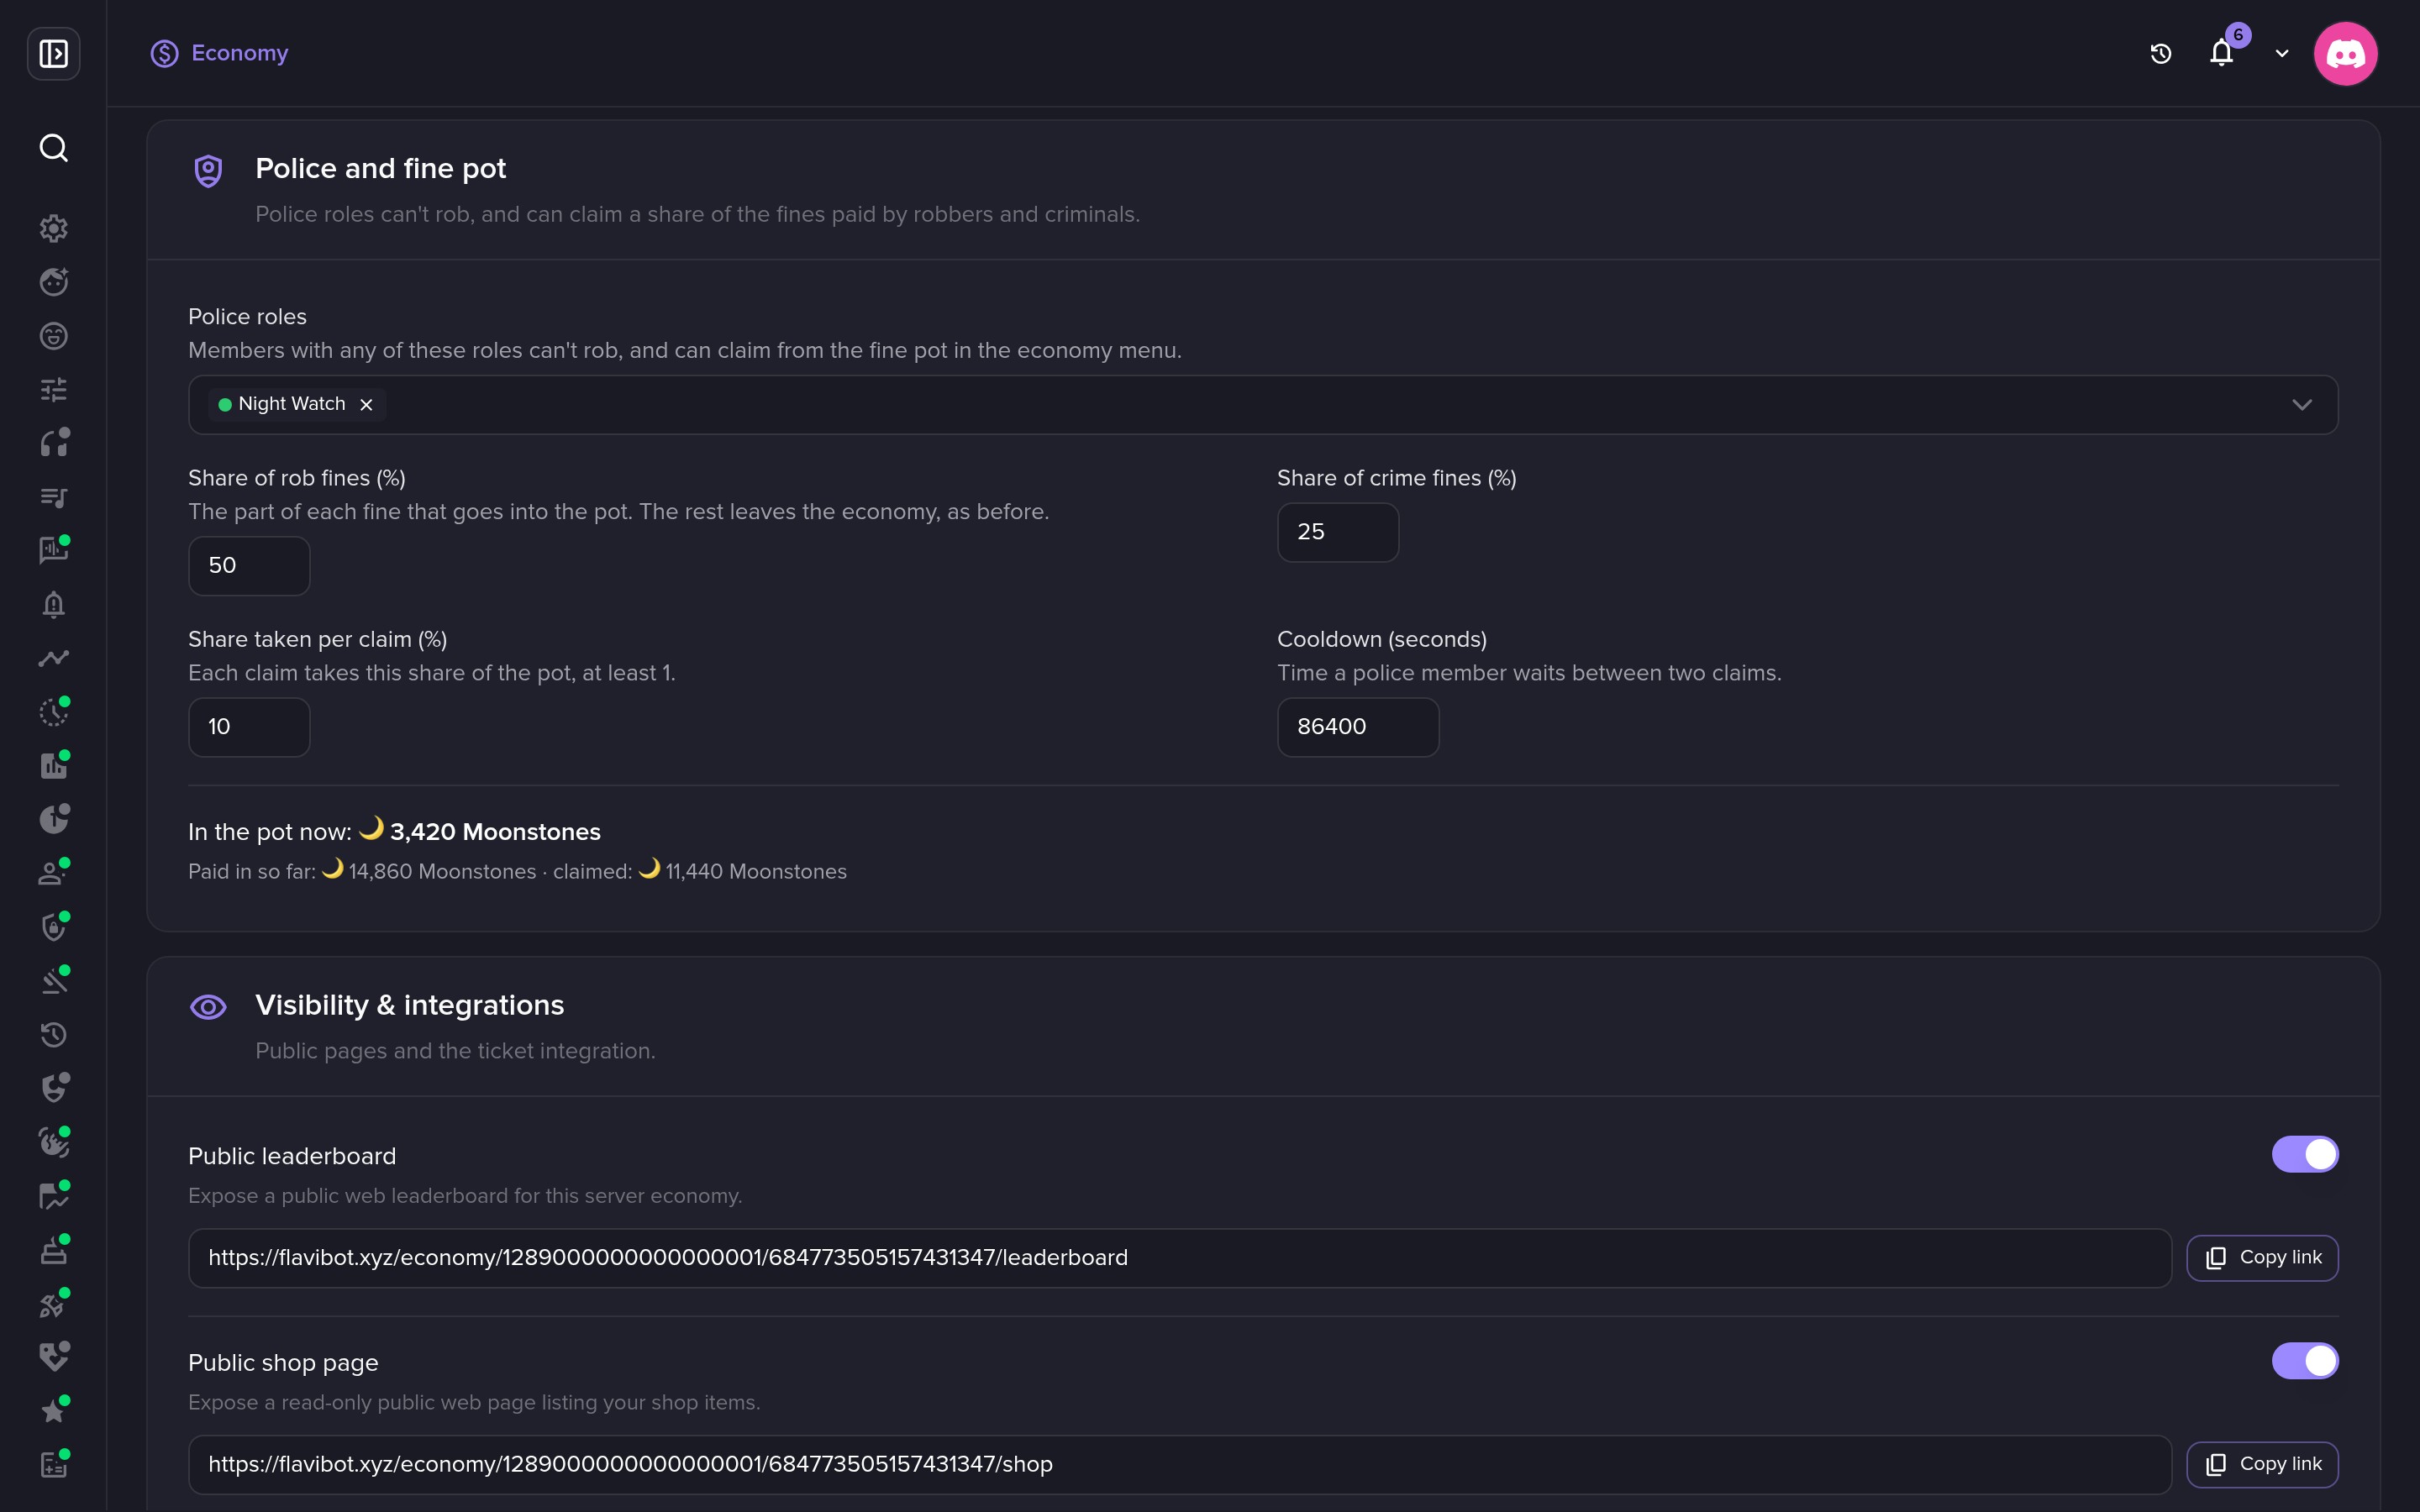Open the voice message sidebar icon
Image resolution: width=2420 pixels, height=1512 pixels.
[x=53, y=550]
